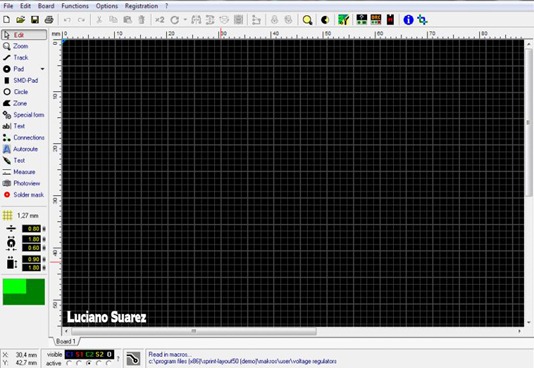Open the Options menu
The height and width of the screenshot is (368, 534).
107,6
